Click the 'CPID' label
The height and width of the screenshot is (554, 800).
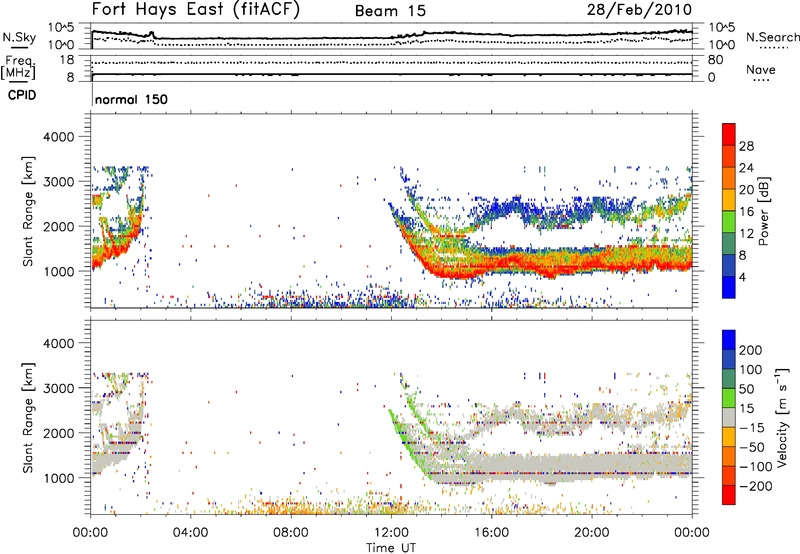22,95
